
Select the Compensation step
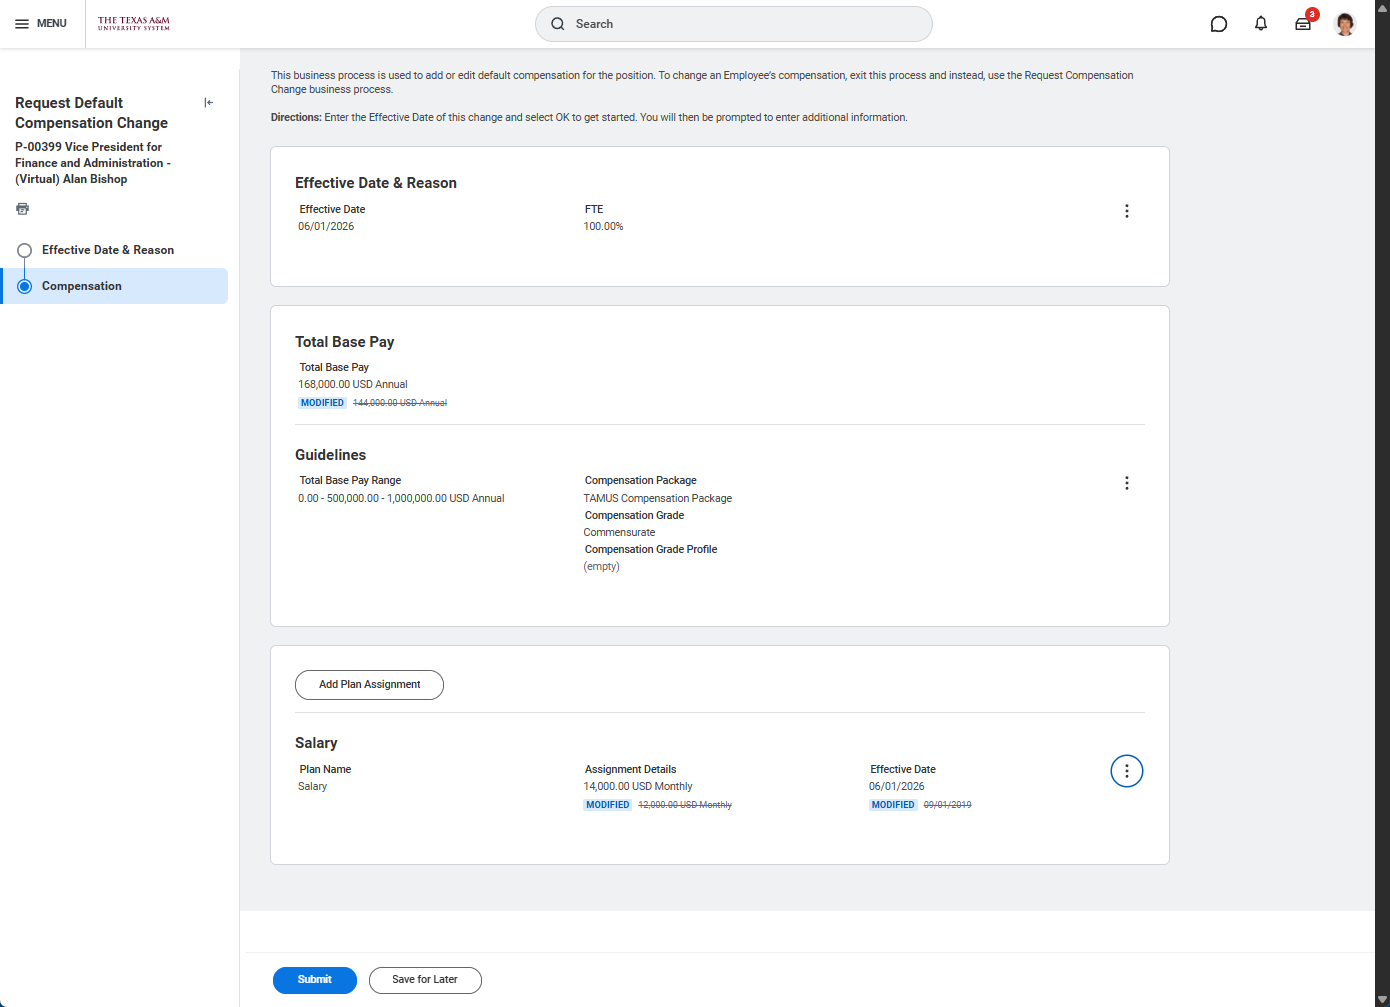point(82,286)
